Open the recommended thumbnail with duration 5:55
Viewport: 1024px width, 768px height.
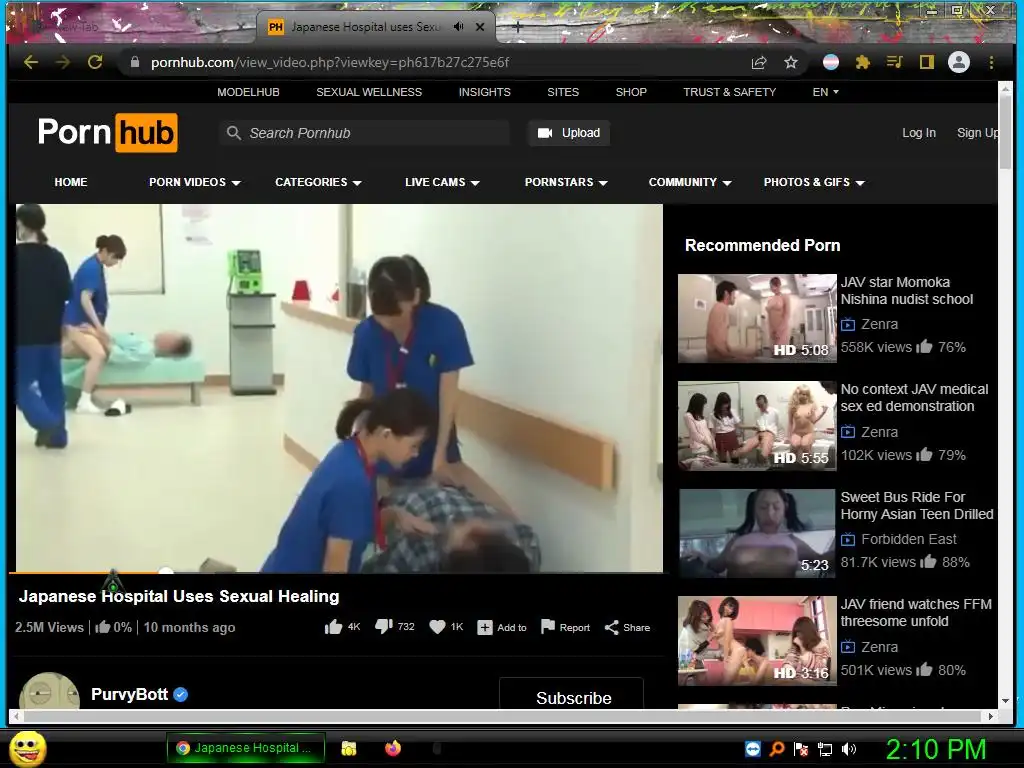click(x=757, y=426)
